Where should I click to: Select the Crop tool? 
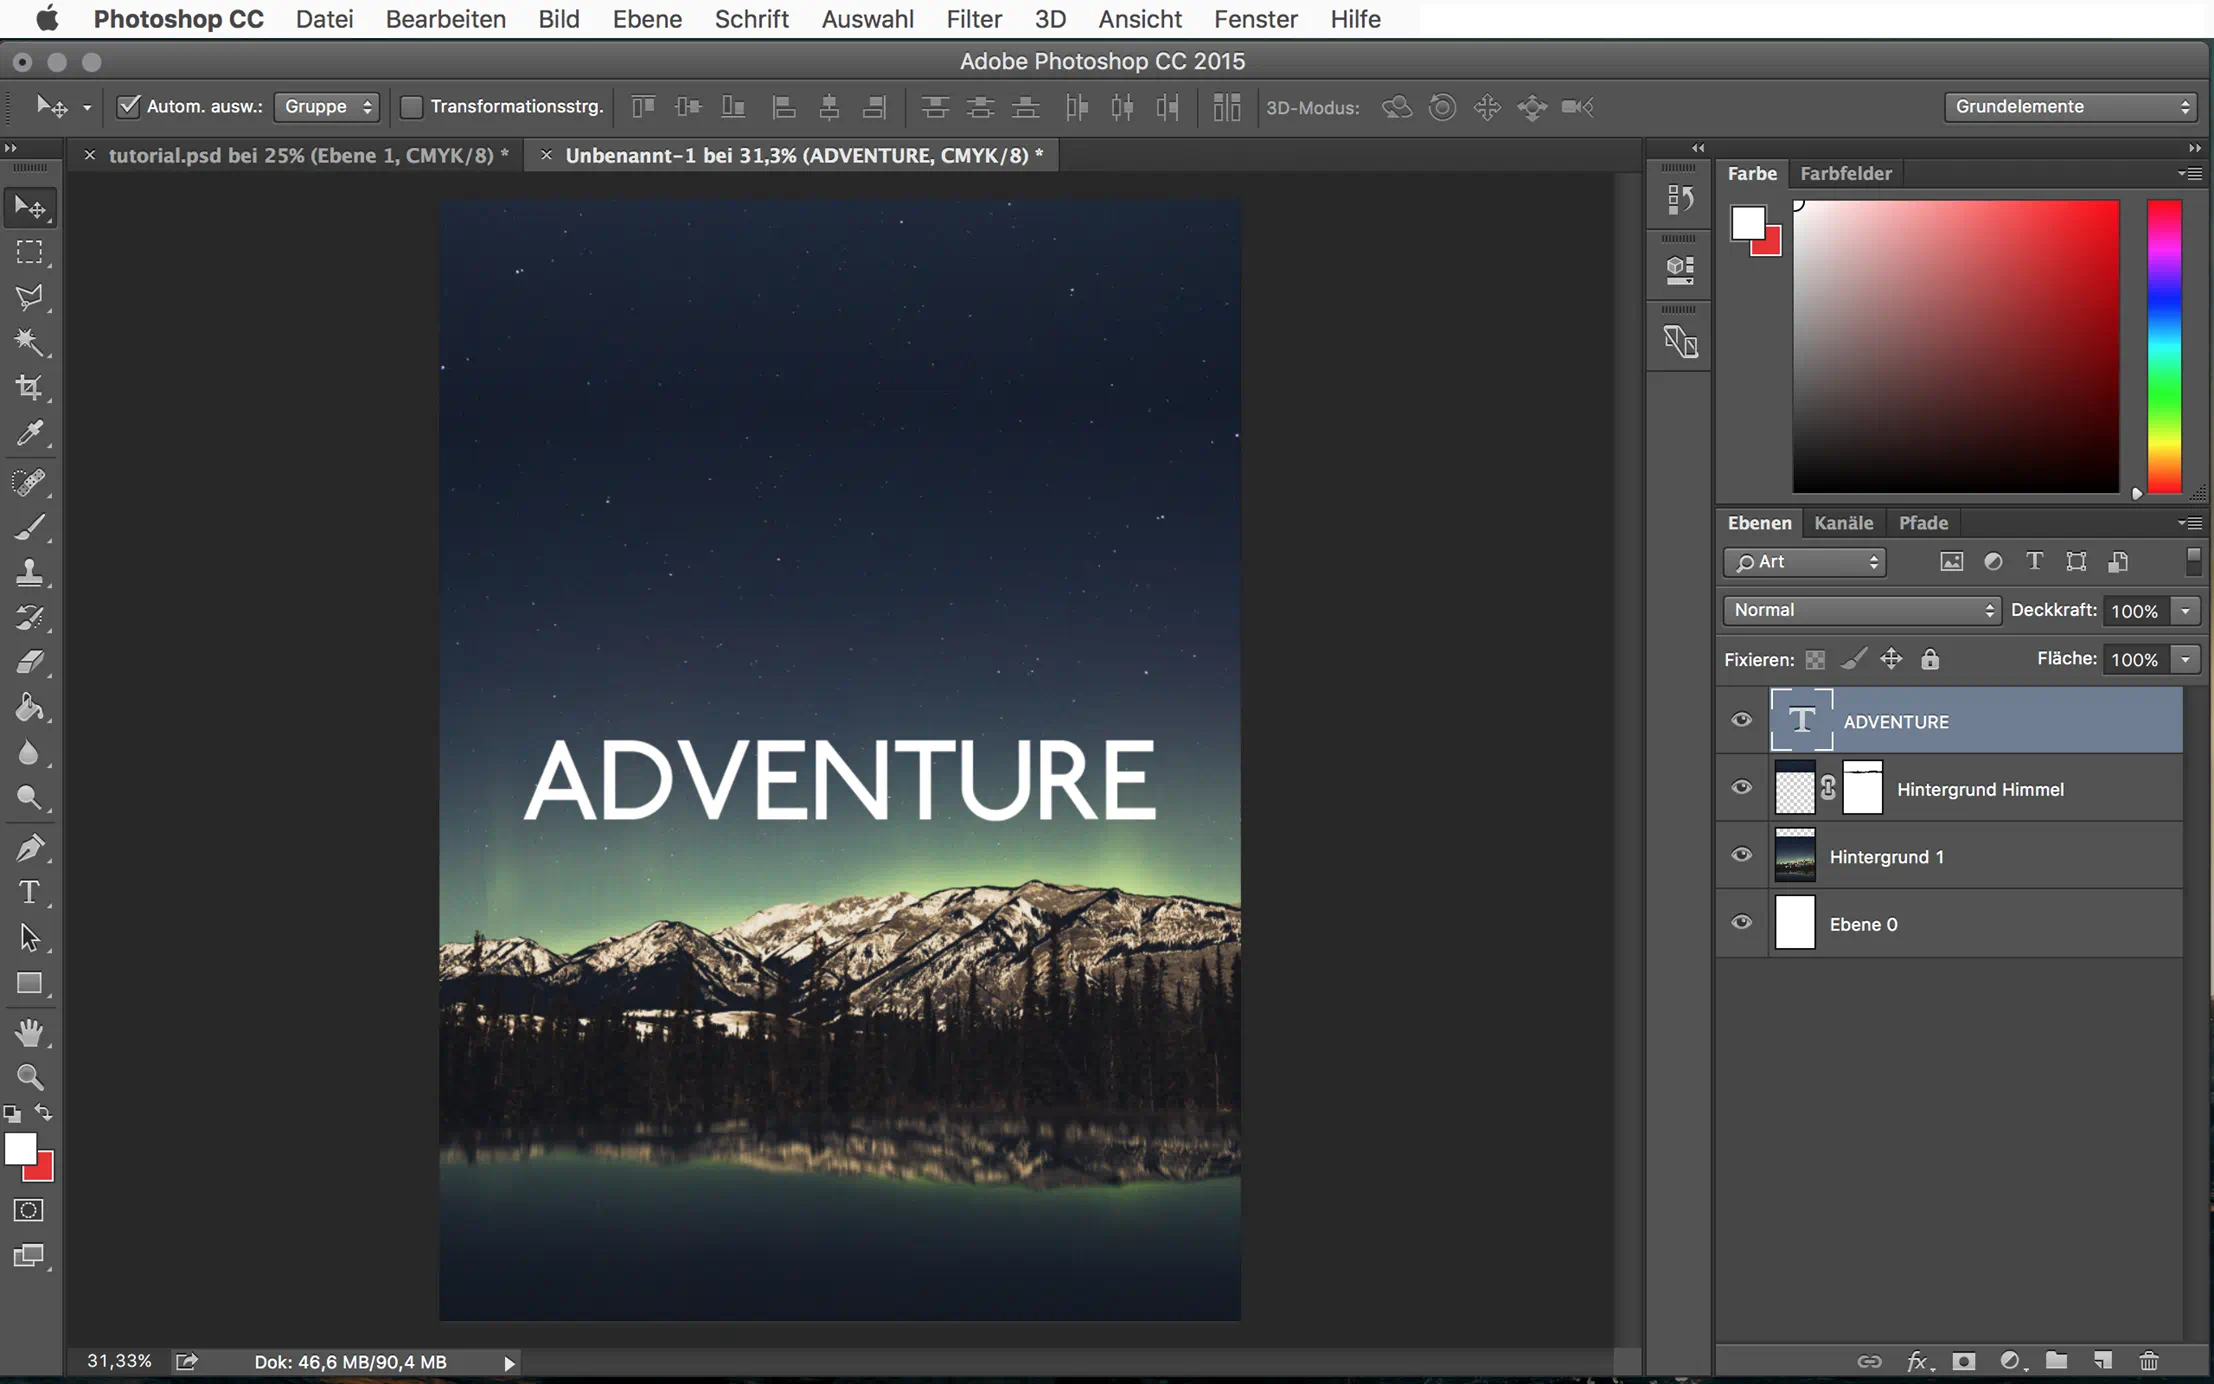pyautogui.click(x=29, y=388)
